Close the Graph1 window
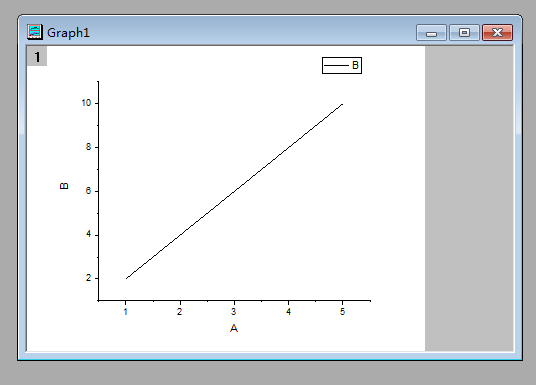The width and height of the screenshot is (536, 385). pos(497,32)
